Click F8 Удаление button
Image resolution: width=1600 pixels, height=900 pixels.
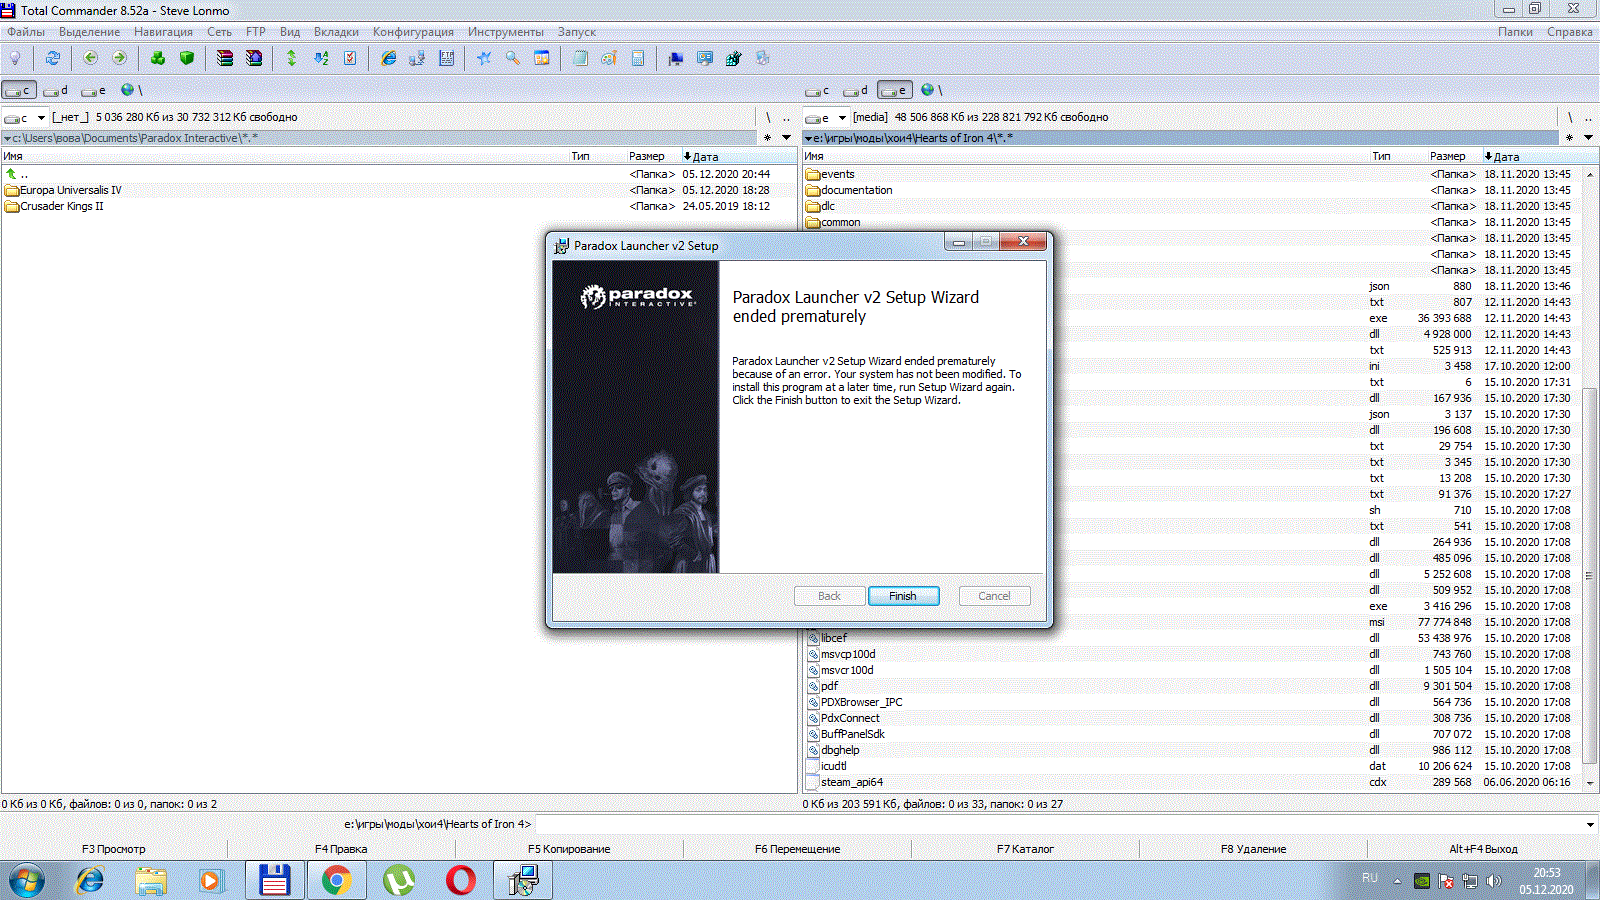click(1253, 849)
